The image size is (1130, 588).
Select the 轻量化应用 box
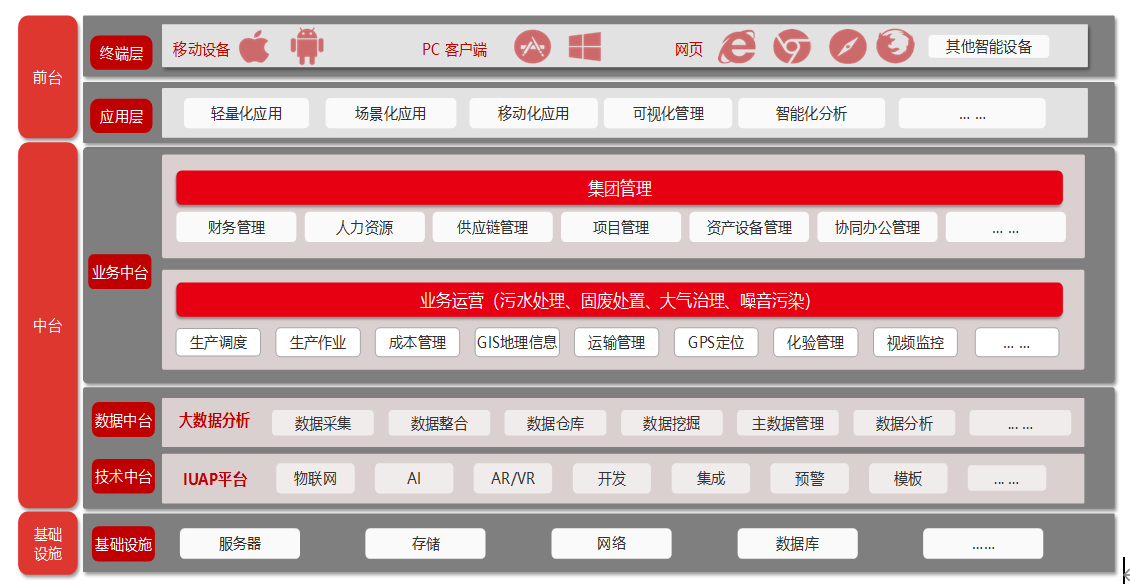pos(246,114)
